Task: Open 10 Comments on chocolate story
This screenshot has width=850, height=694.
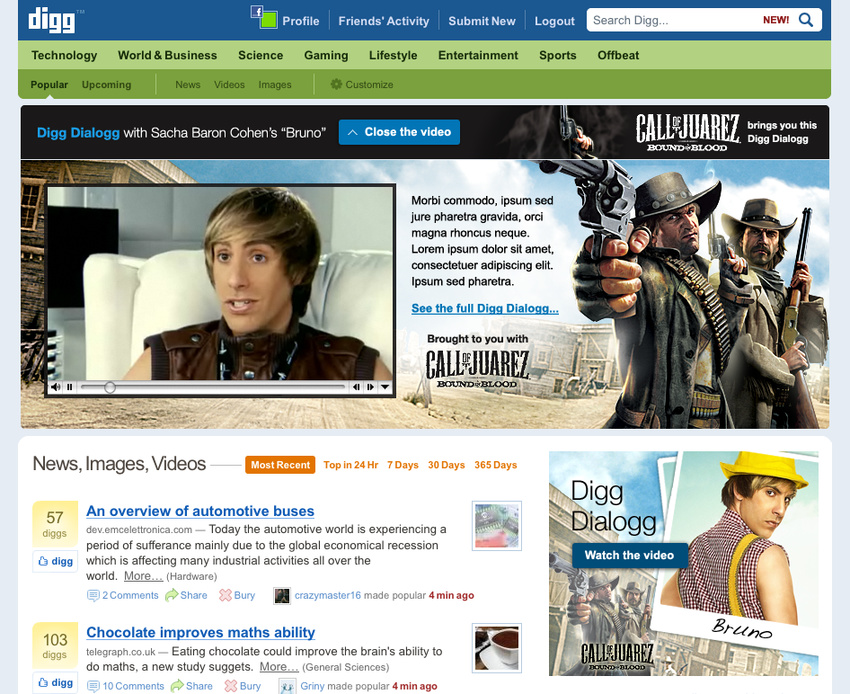Action: point(125,686)
